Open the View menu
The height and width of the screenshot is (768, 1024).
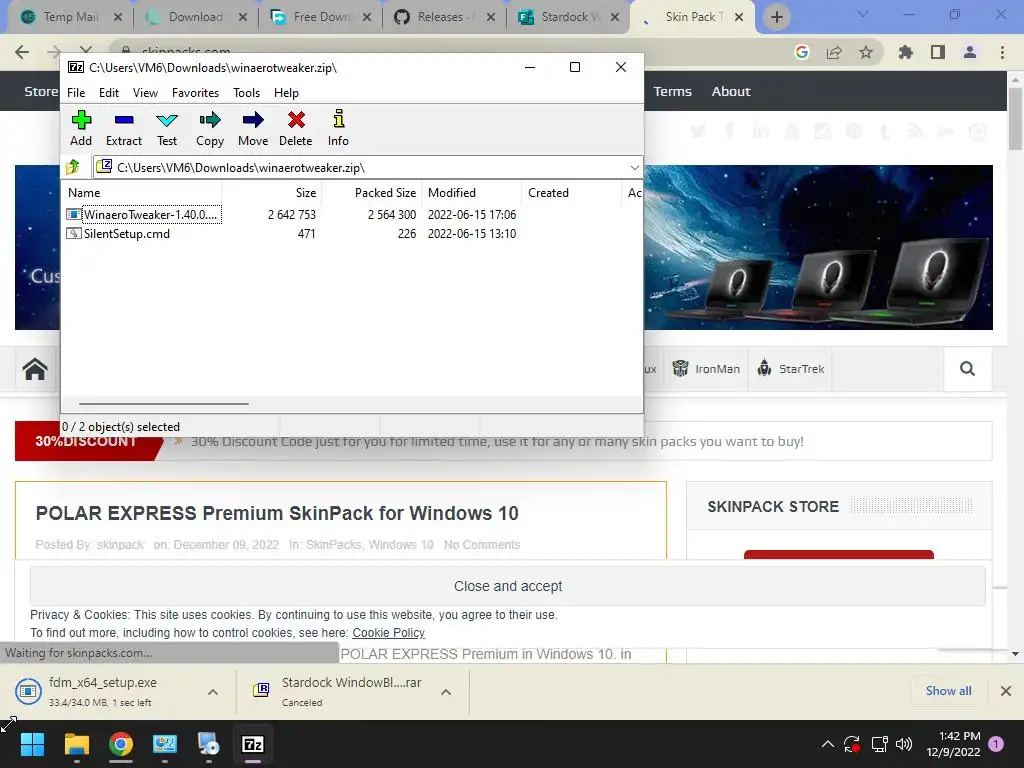[x=145, y=93]
